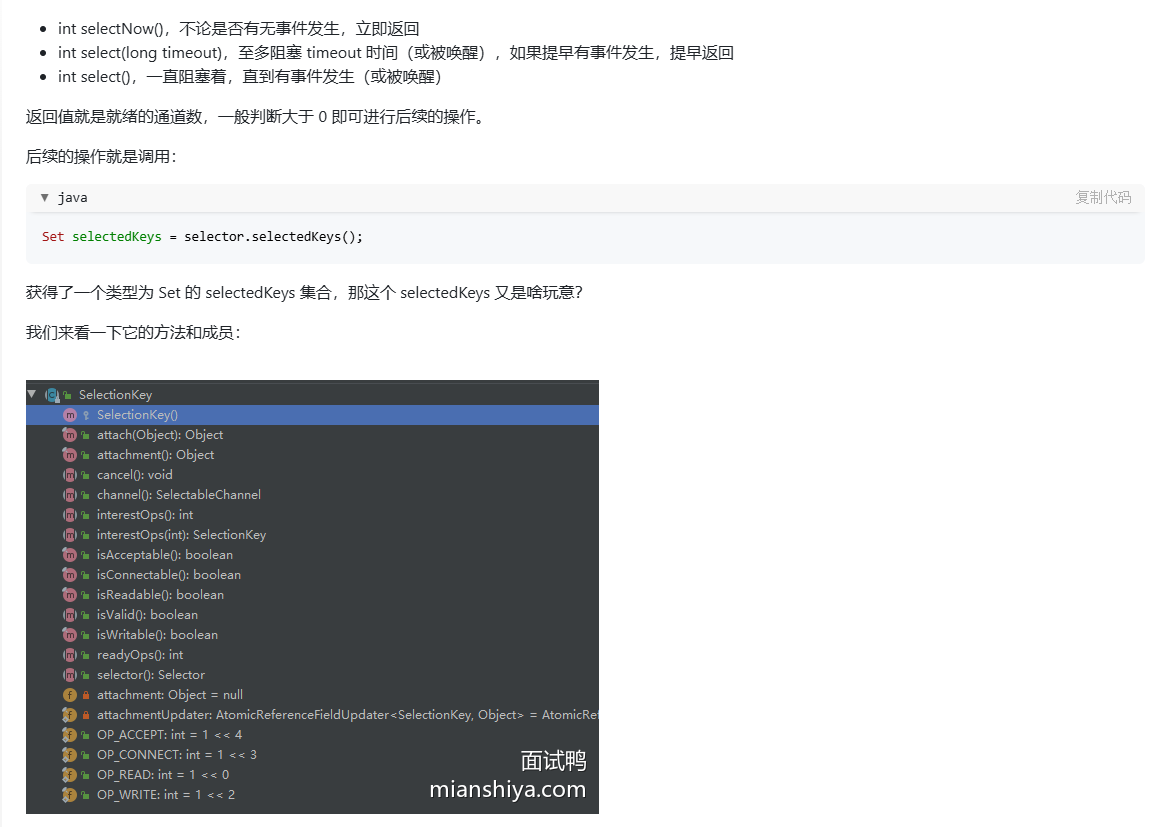The image size is (1163, 827).
Task: Select isWritable(): boolean entry
Action: 157,635
